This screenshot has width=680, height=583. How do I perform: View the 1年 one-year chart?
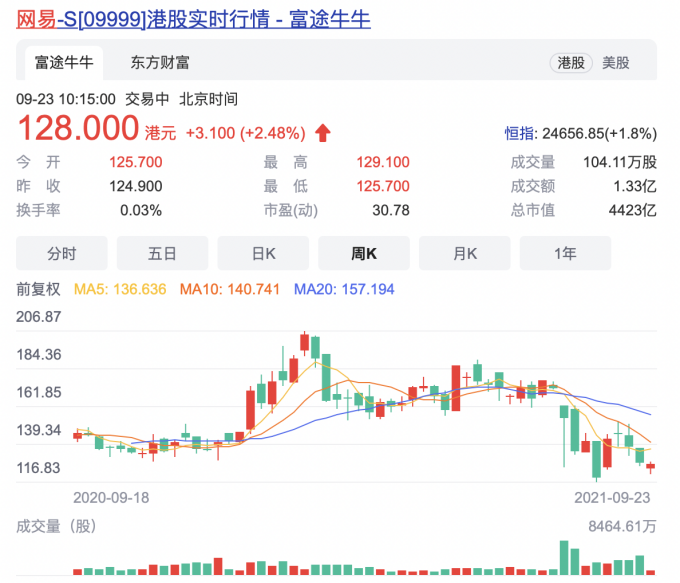pos(565,253)
